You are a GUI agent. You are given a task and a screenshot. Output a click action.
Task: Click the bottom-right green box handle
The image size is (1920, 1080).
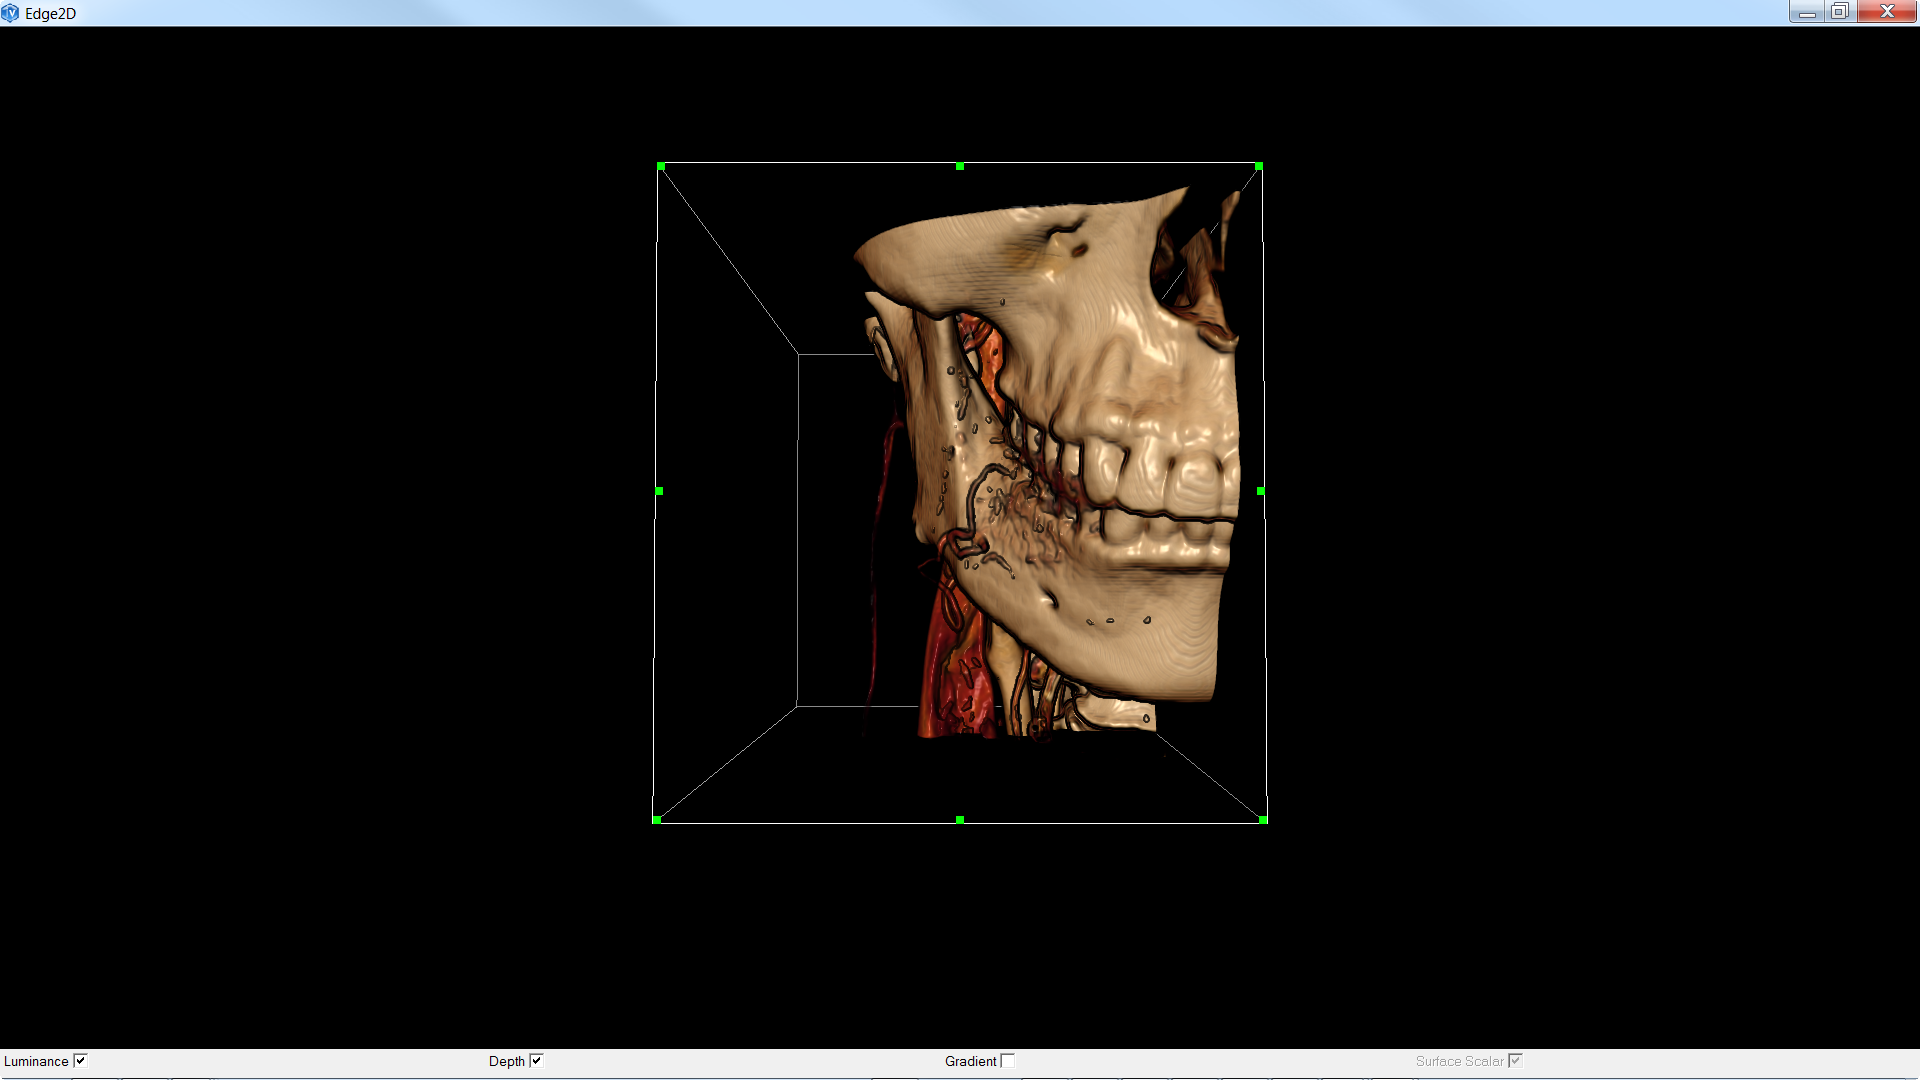1264,820
